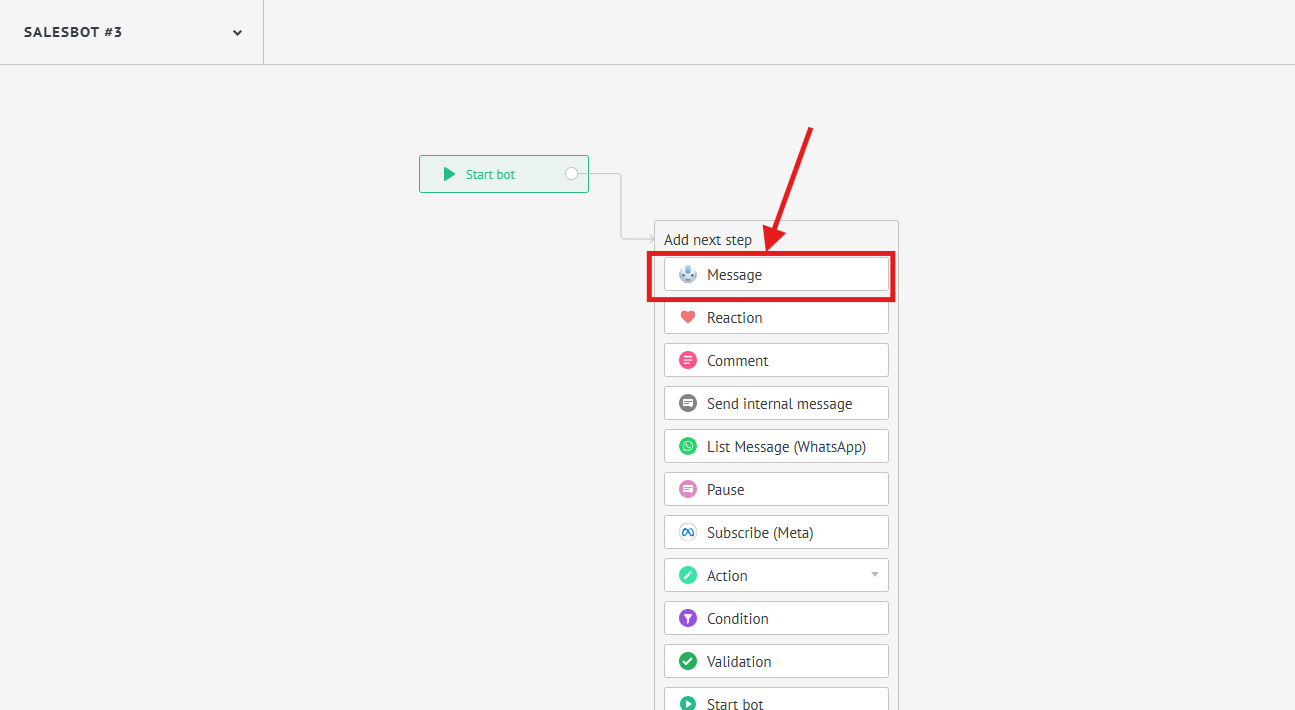Screen dimensions: 1295x710
Task: Click the green WhatsApp logo icon
Action: tap(688, 446)
